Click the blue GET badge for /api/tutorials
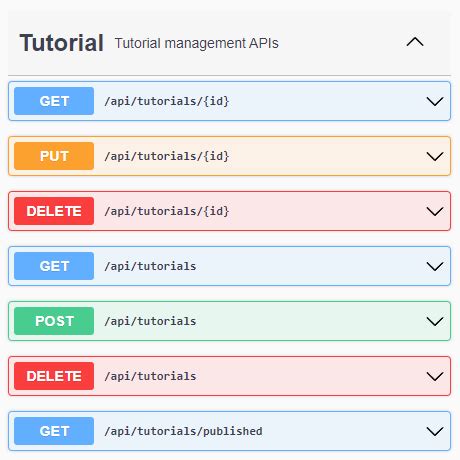Viewport: 460px width, 460px height. (54, 266)
